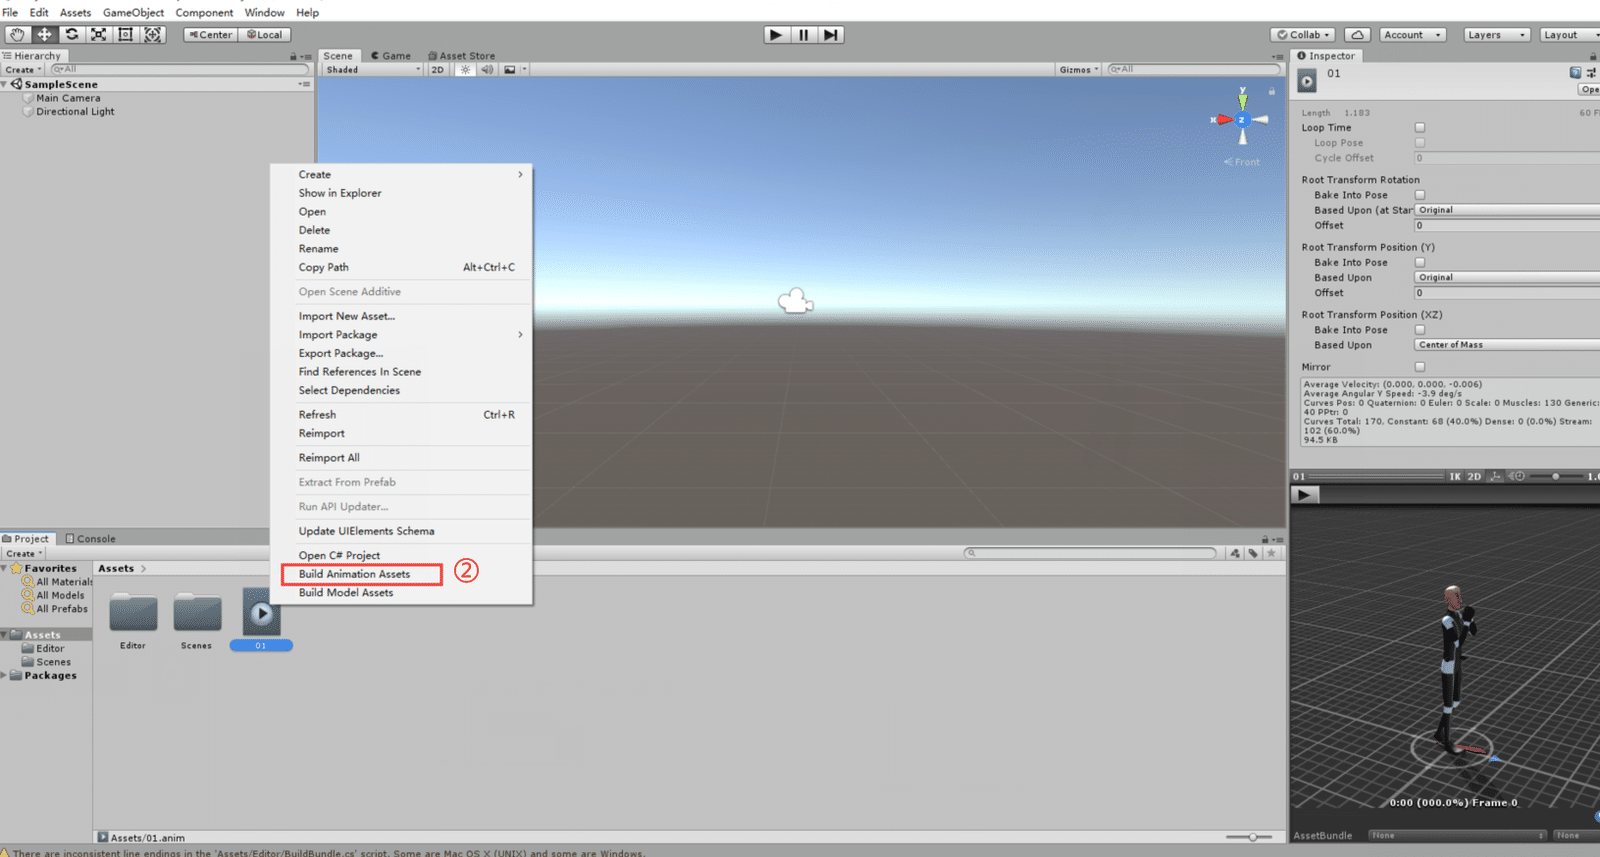Open the Shaded draw mode dropdown

point(372,70)
